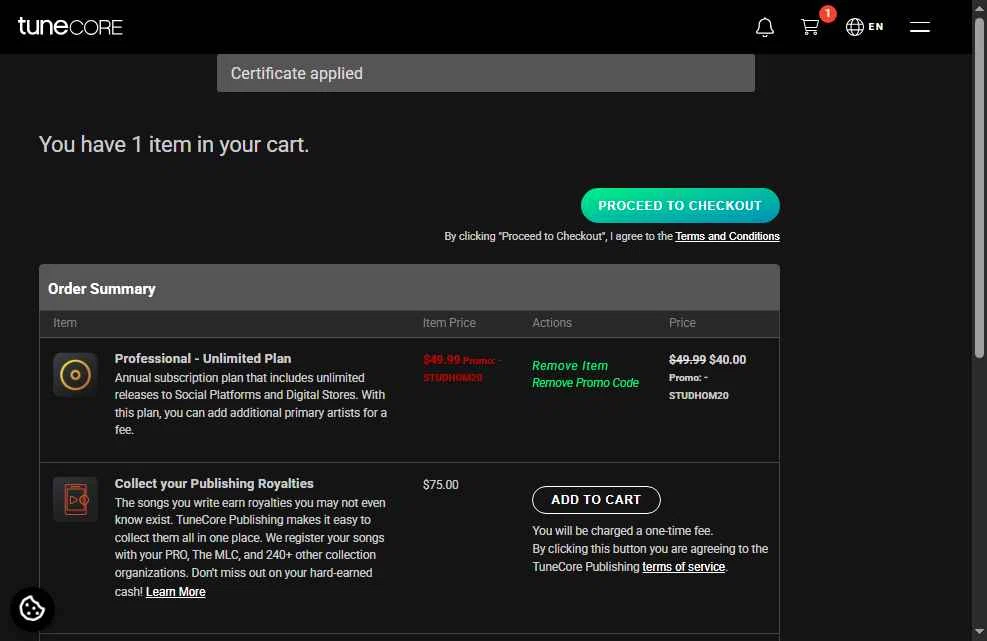This screenshot has width=987, height=641.
Task: Click the Order Summary heading
Action: click(x=101, y=288)
